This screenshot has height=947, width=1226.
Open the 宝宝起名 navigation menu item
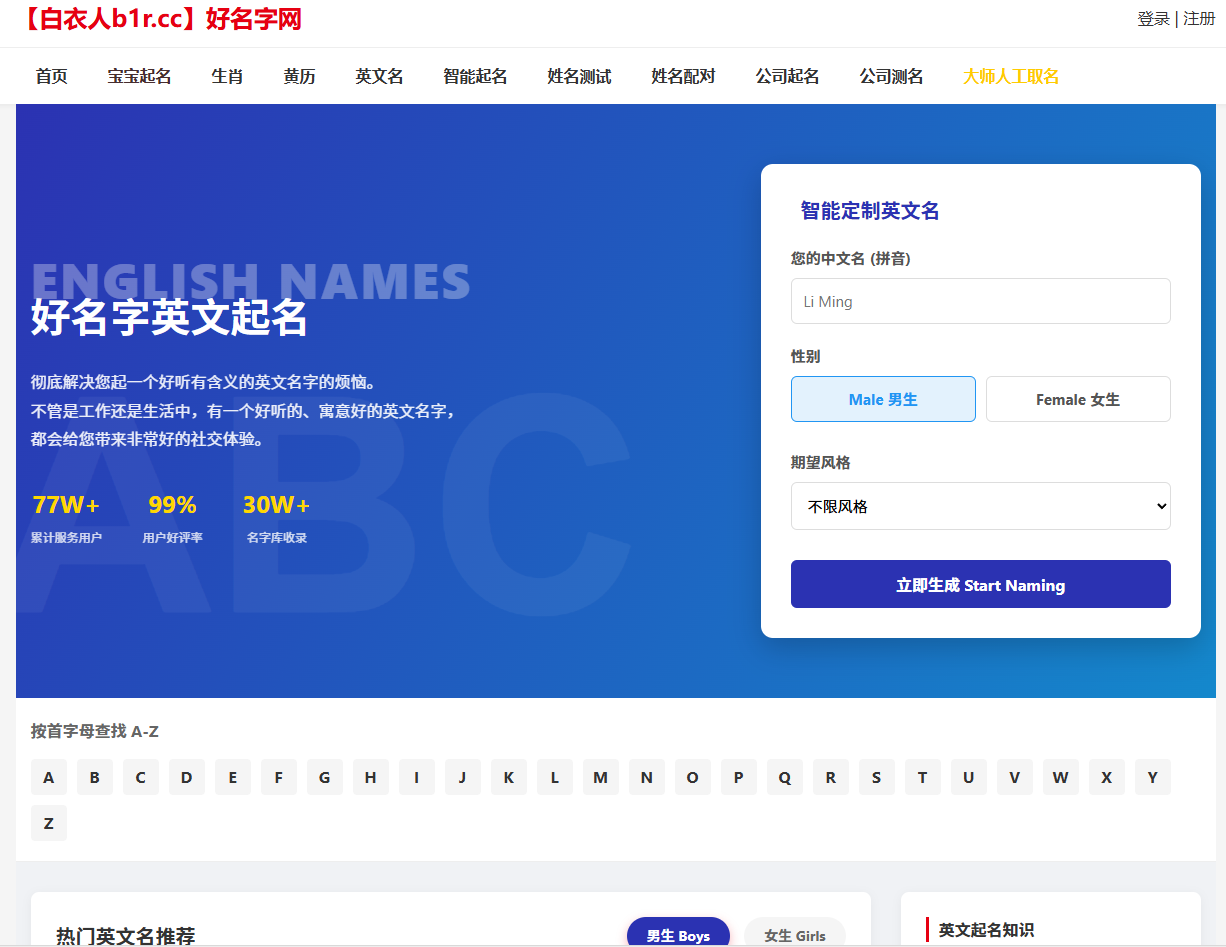click(139, 76)
